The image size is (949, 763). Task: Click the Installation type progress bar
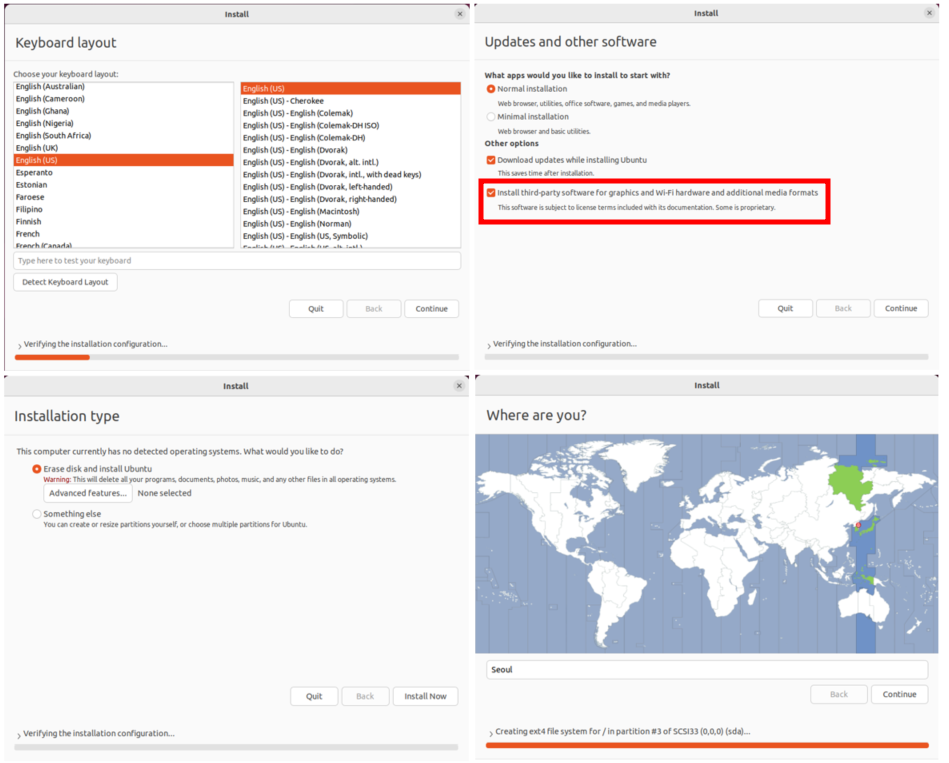tap(236, 747)
